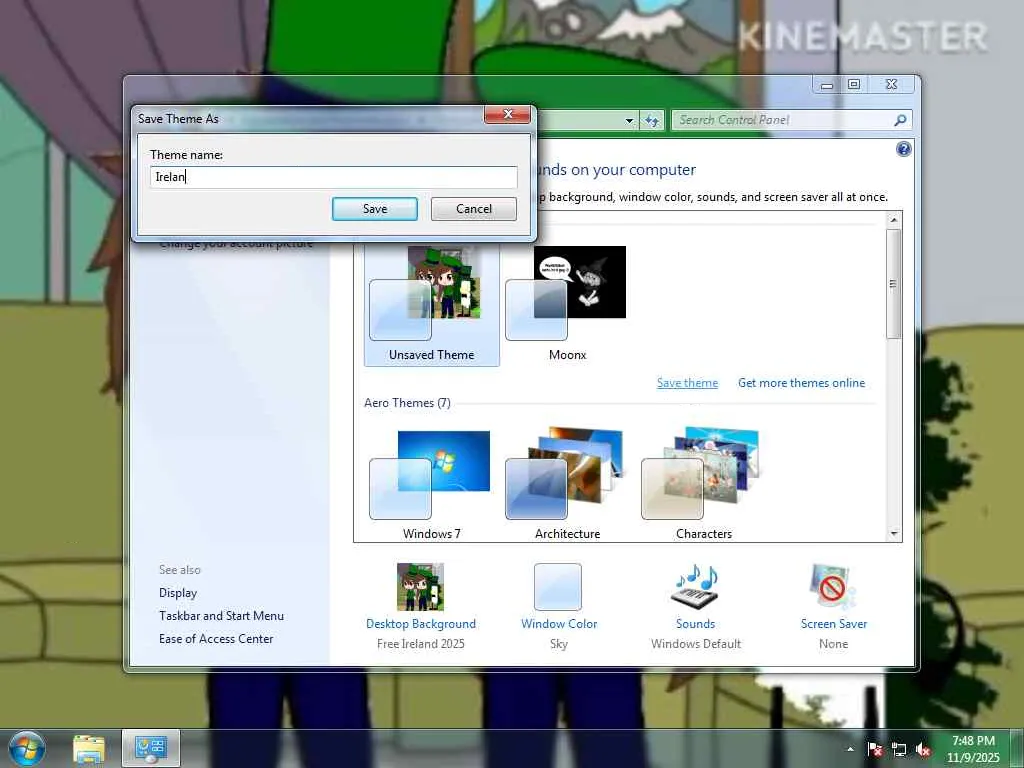Open the Windows Start orb
The image size is (1024, 768).
click(27, 748)
